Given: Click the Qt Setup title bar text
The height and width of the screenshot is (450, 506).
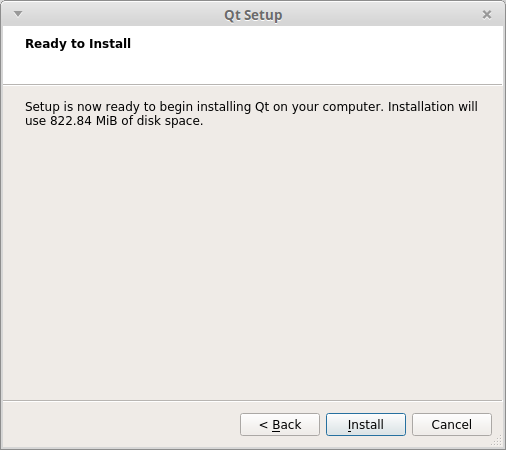Looking at the screenshot, I should coord(253,15).
